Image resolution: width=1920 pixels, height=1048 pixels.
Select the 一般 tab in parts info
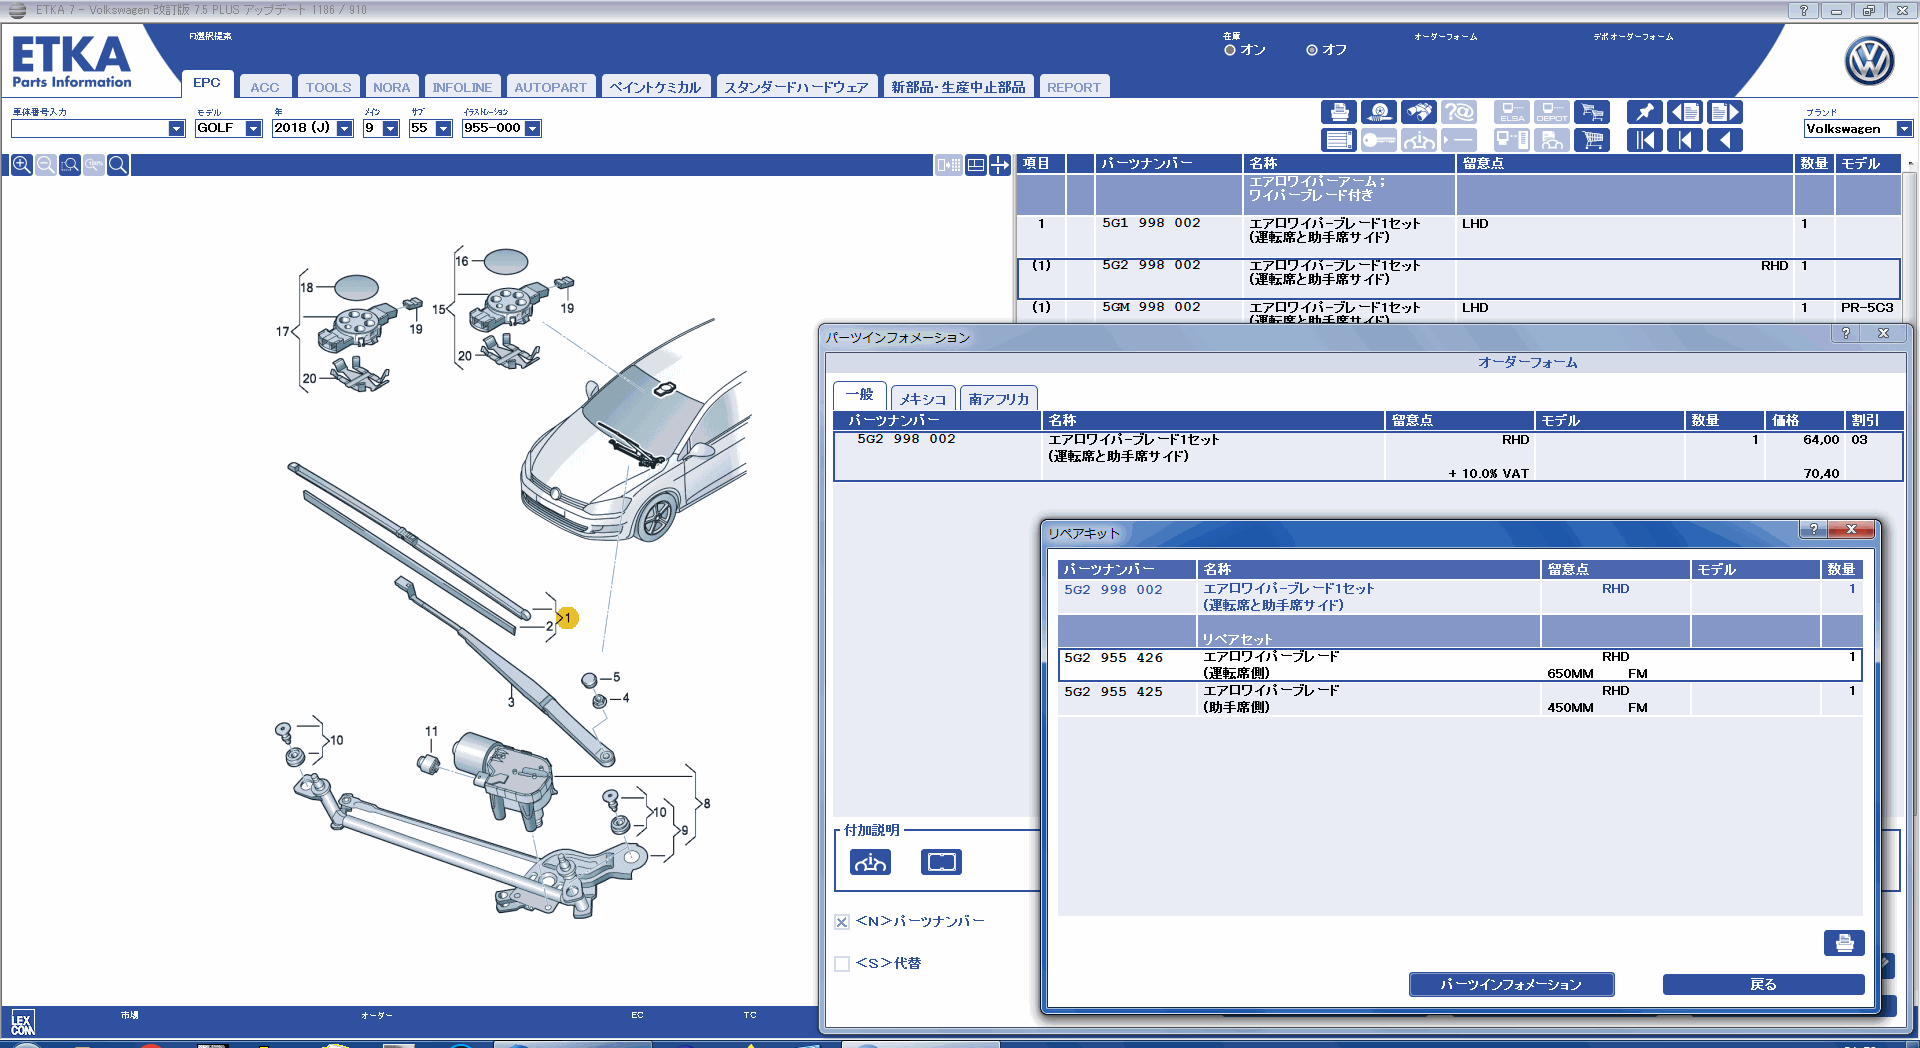tap(859, 395)
